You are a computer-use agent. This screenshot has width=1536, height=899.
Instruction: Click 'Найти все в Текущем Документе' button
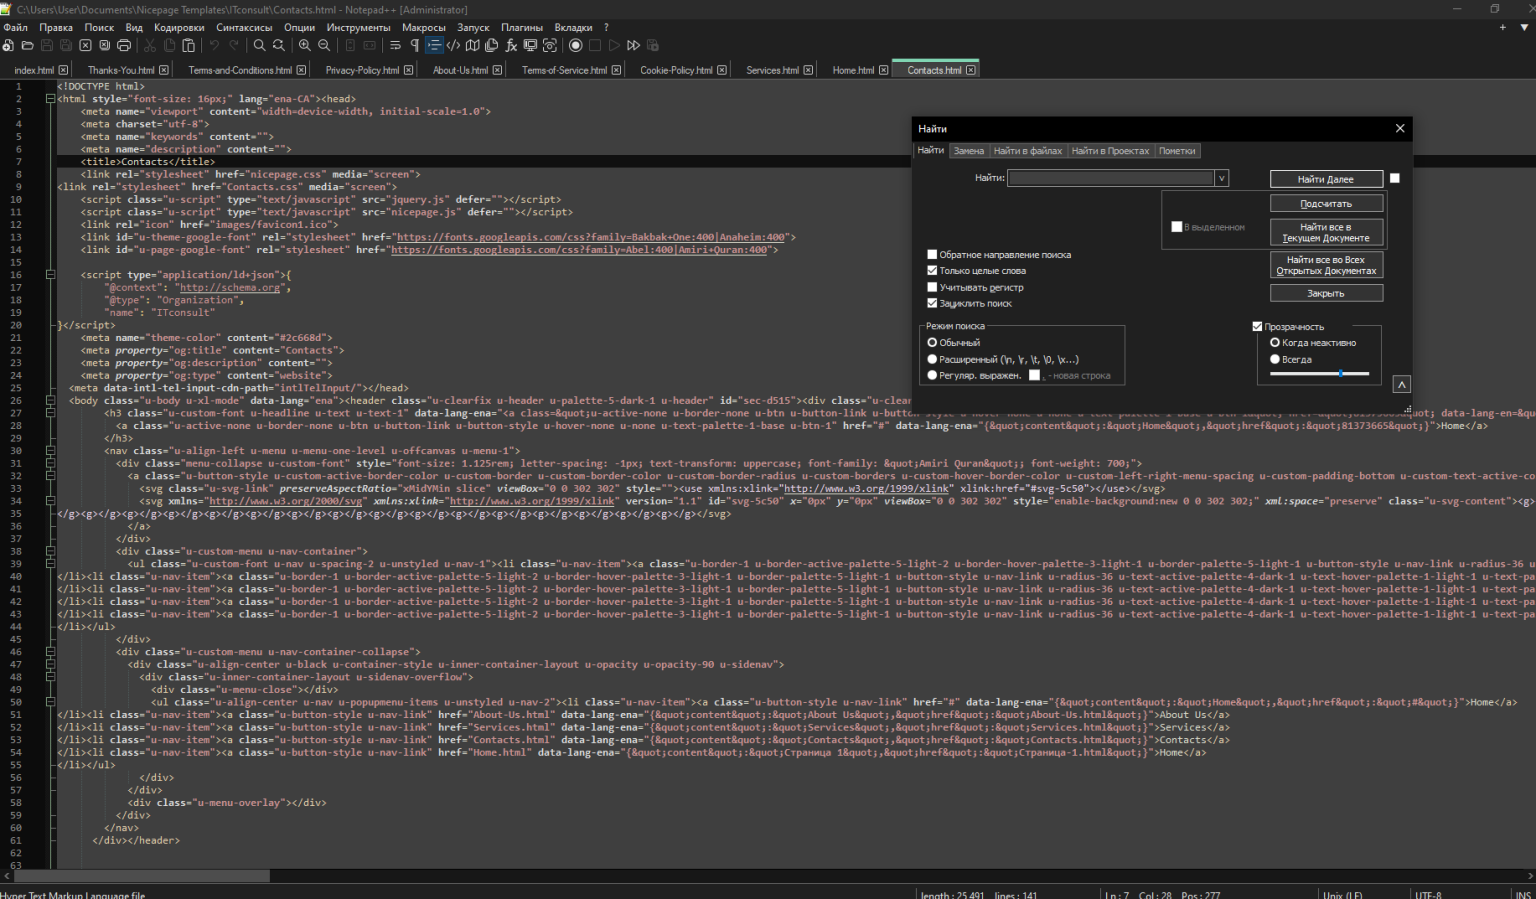point(1326,232)
